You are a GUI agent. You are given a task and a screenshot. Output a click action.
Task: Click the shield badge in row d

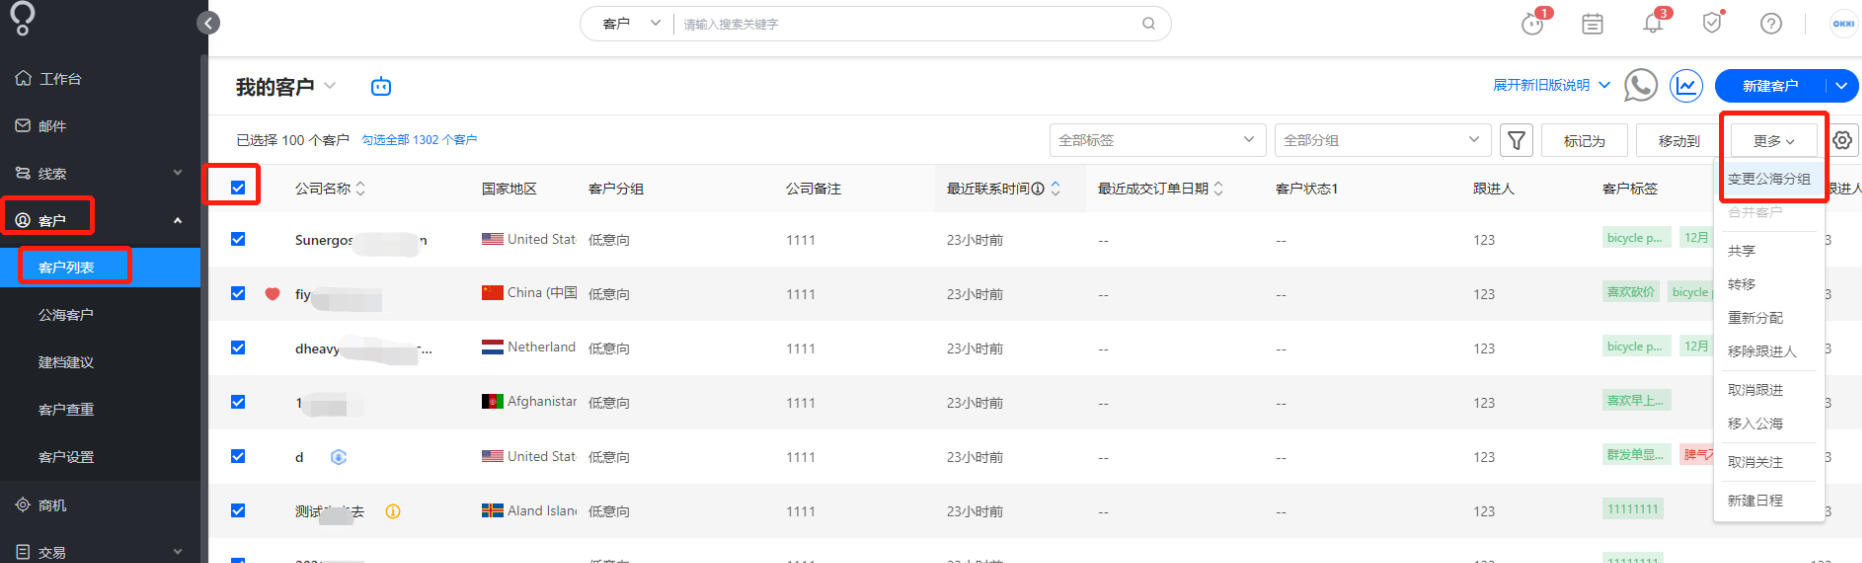(x=339, y=457)
